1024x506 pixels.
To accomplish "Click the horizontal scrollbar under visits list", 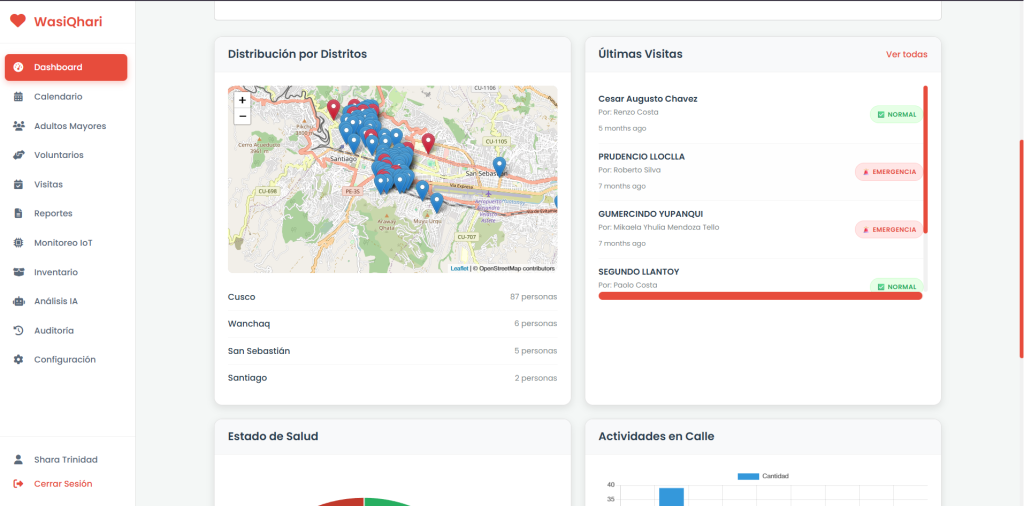I will [x=760, y=296].
